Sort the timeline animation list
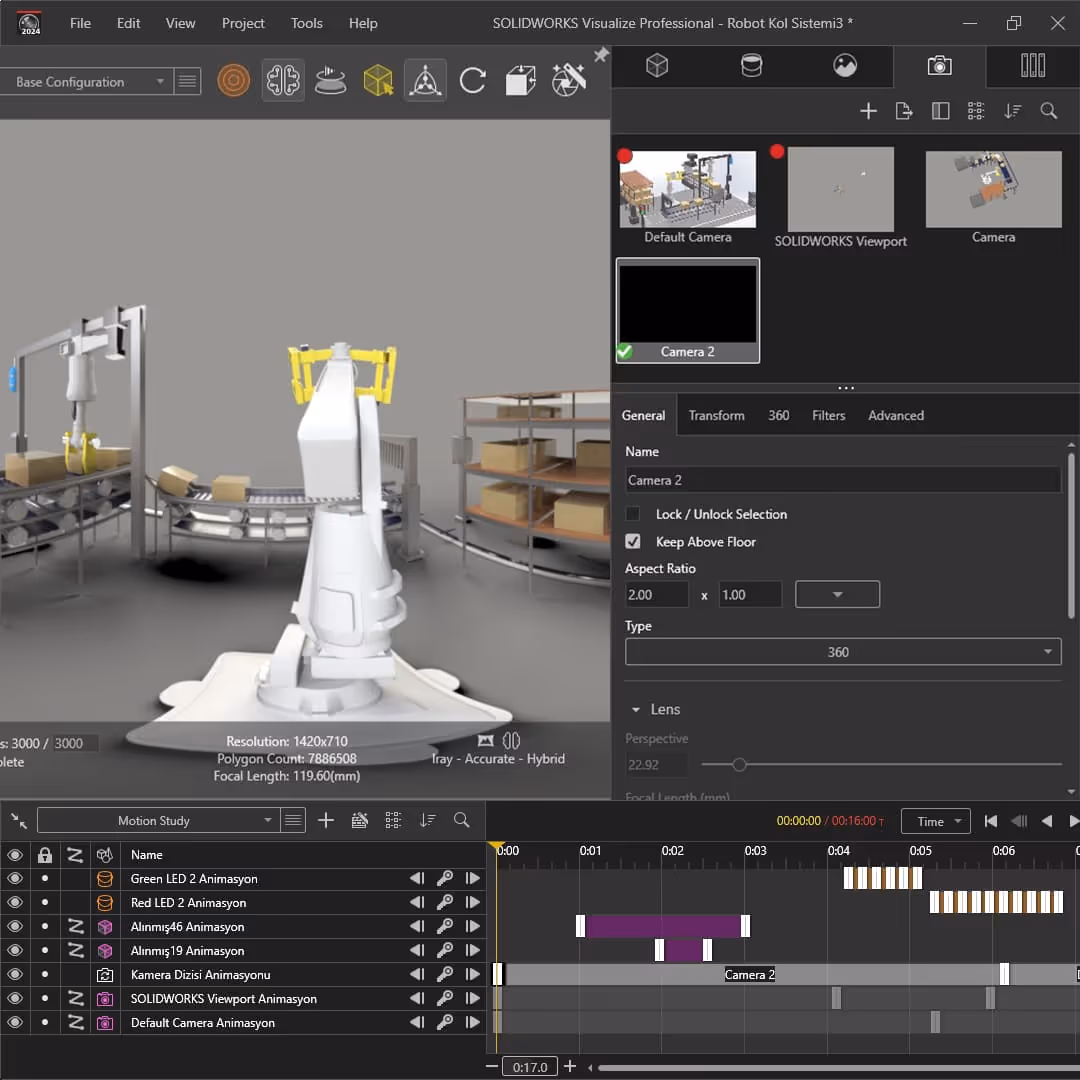Image resolution: width=1080 pixels, height=1080 pixels. click(x=428, y=820)
